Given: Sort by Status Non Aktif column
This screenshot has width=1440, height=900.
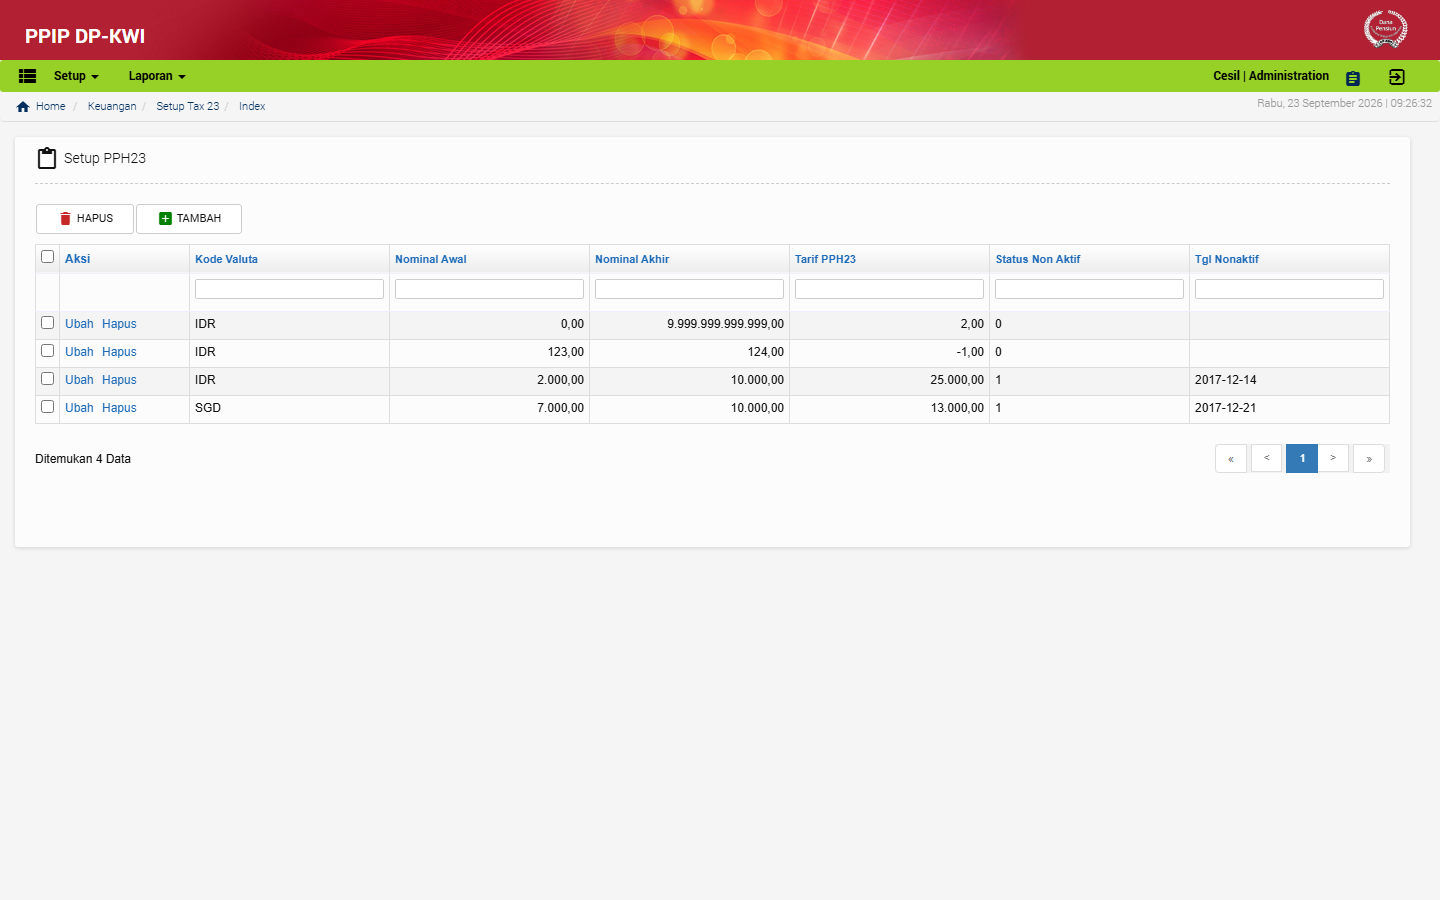Looking at the screenshot, I should (x=1038, y=259).
